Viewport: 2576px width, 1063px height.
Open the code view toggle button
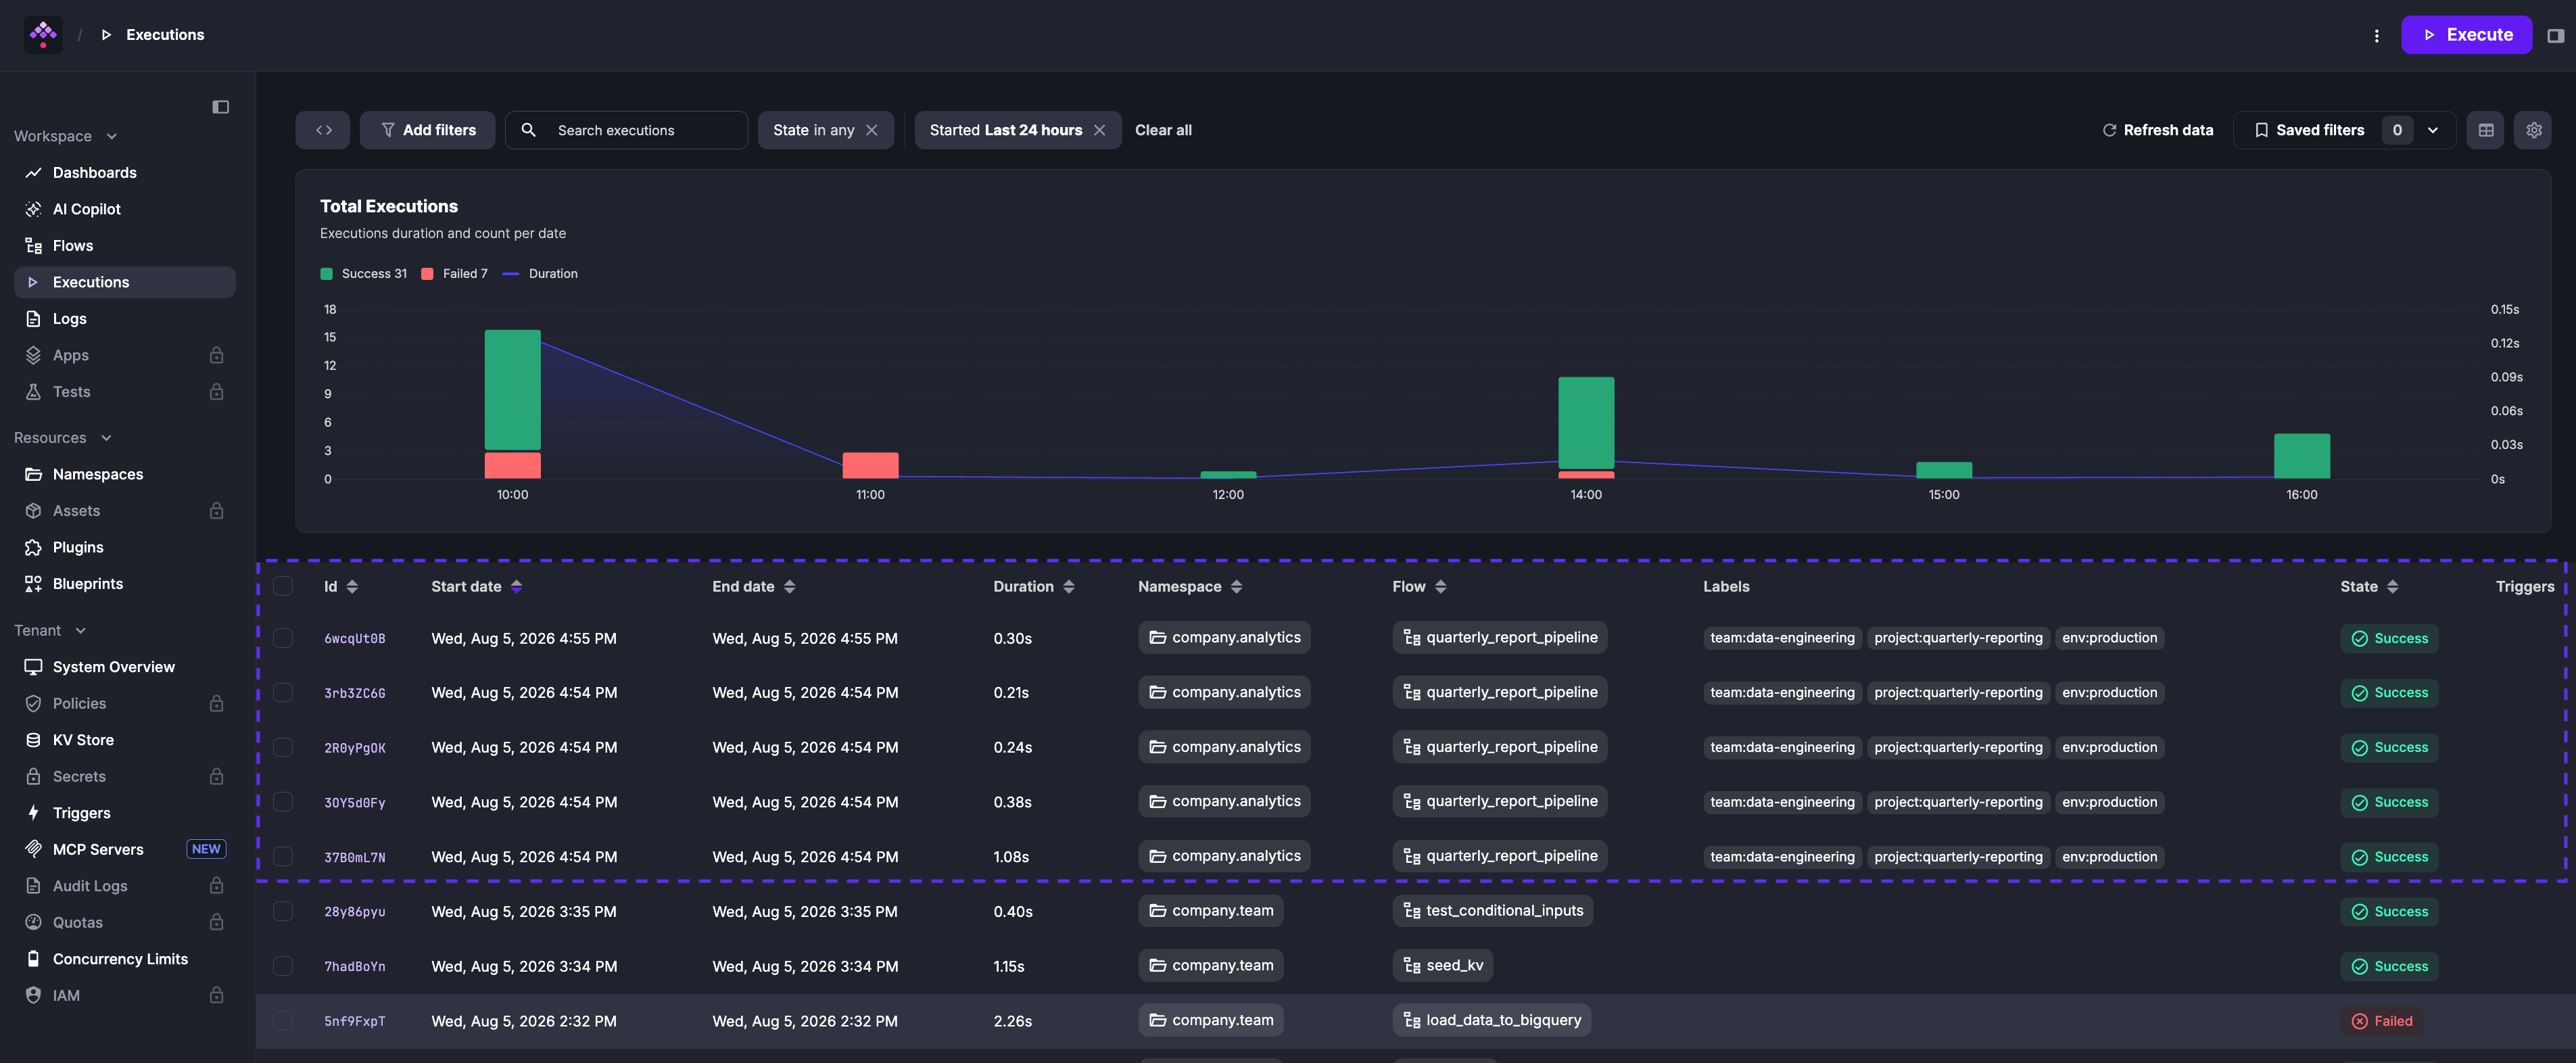(x=323, y=130)
